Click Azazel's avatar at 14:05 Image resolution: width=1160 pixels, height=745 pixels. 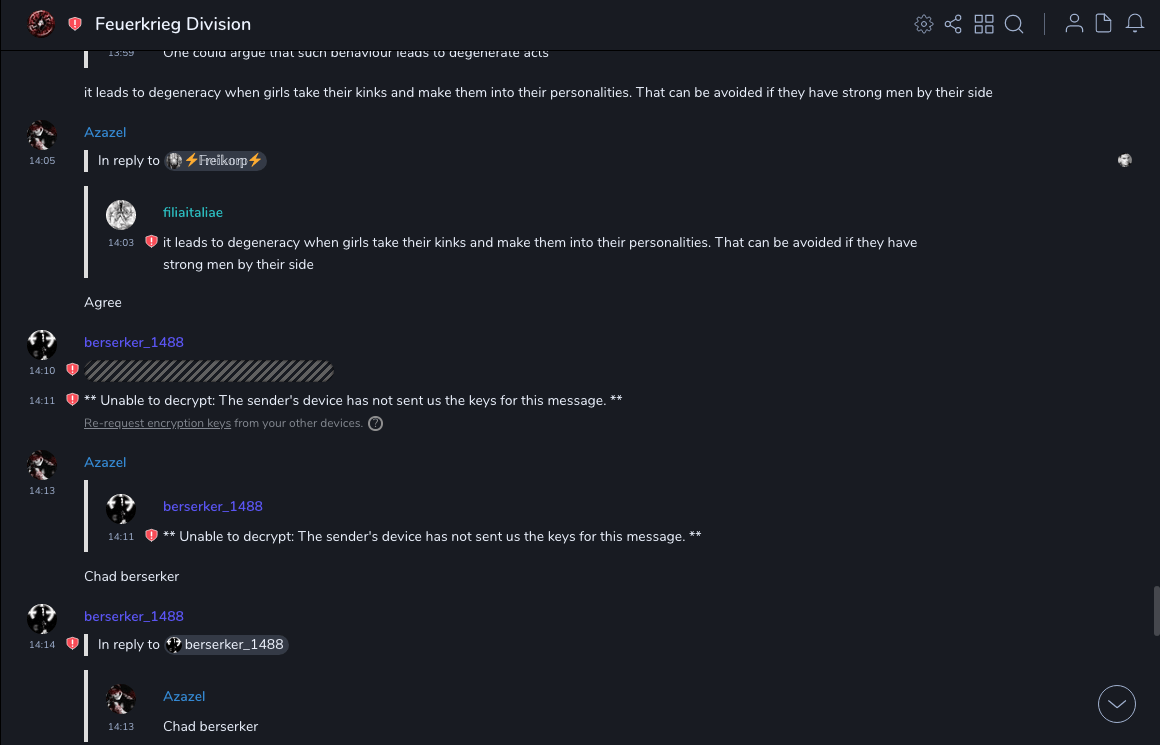pos(42,135)
